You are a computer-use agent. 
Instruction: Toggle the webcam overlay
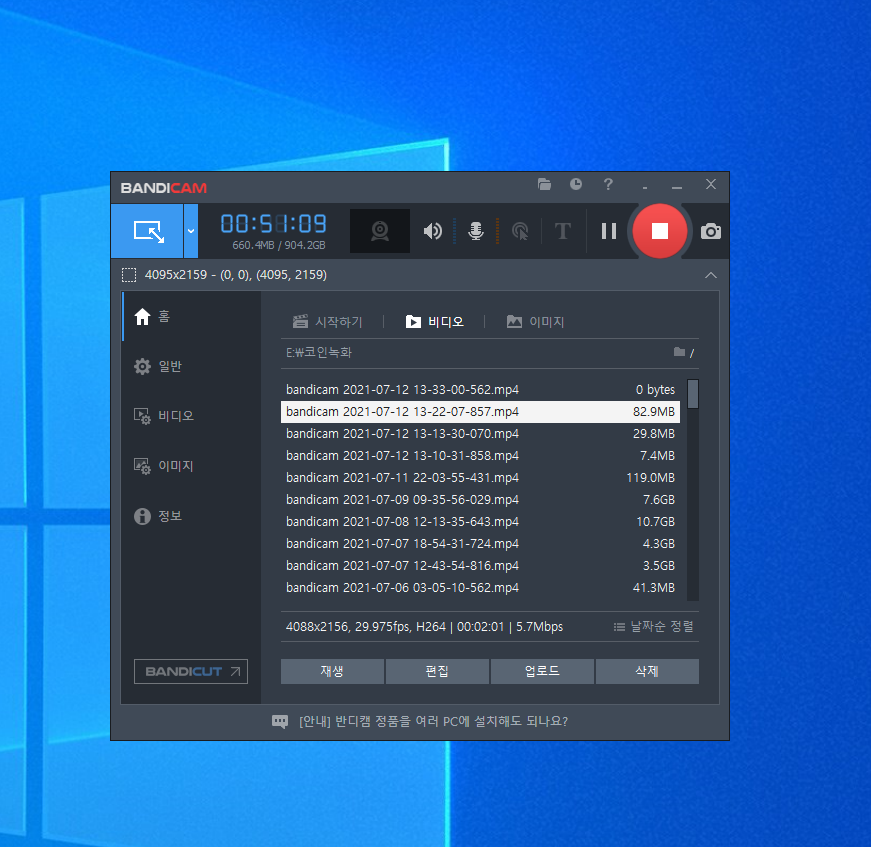[x=380, y=231]
